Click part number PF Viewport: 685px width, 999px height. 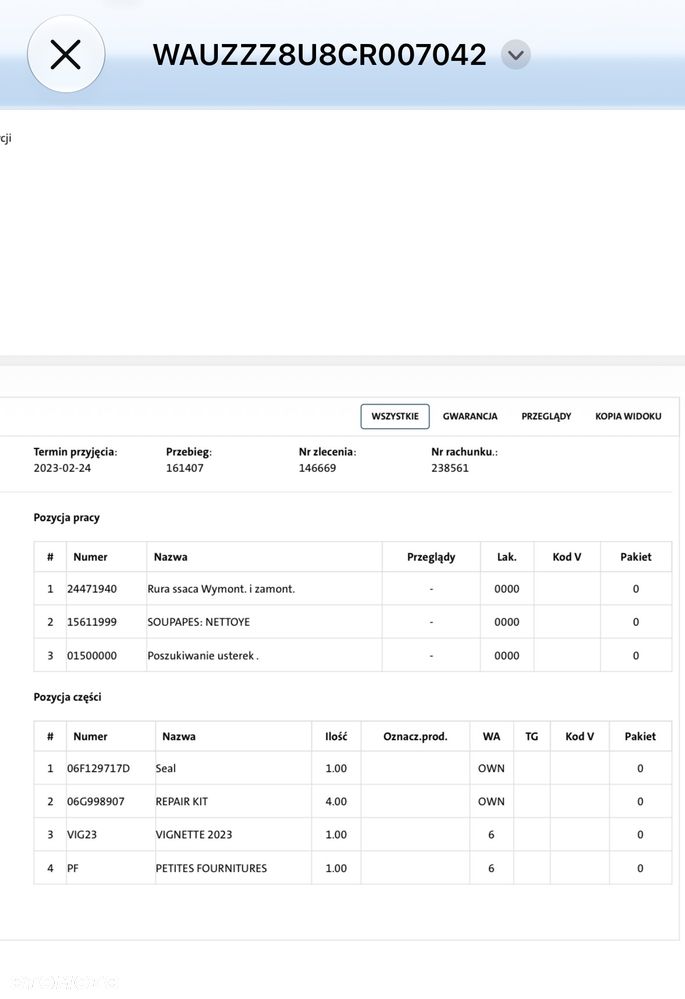click(x=73, y=868)
